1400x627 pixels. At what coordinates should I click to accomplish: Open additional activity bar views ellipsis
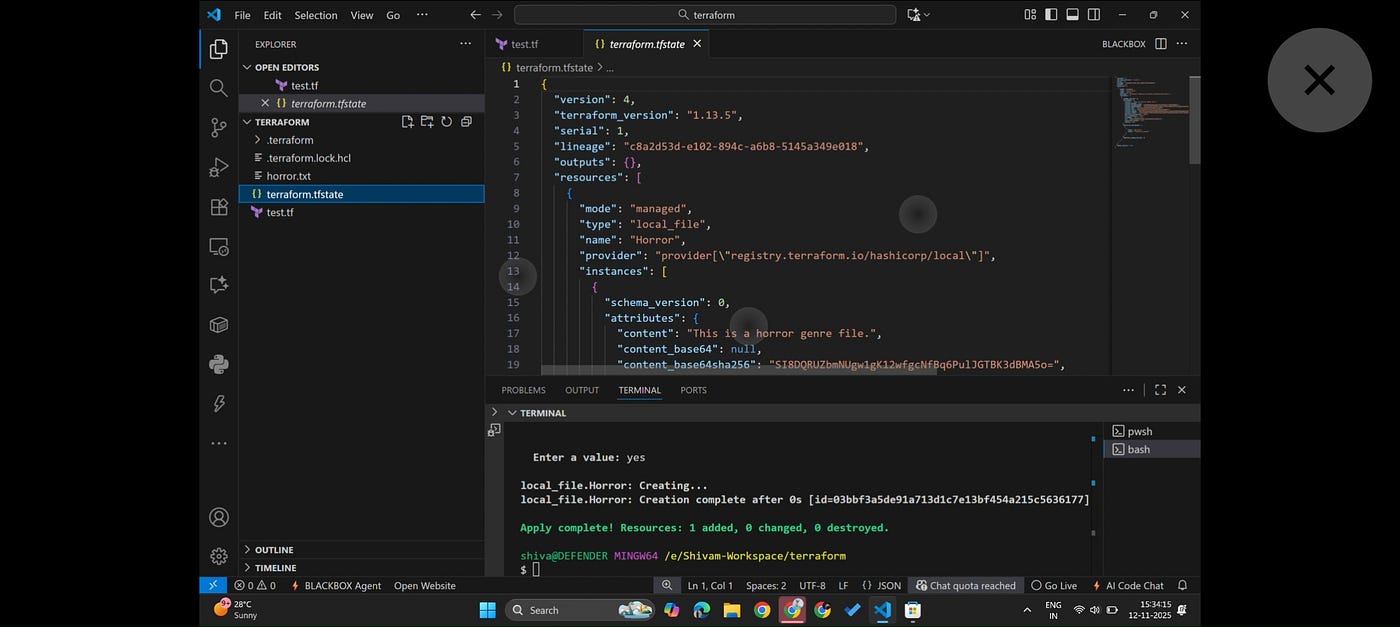pos(218,443)
